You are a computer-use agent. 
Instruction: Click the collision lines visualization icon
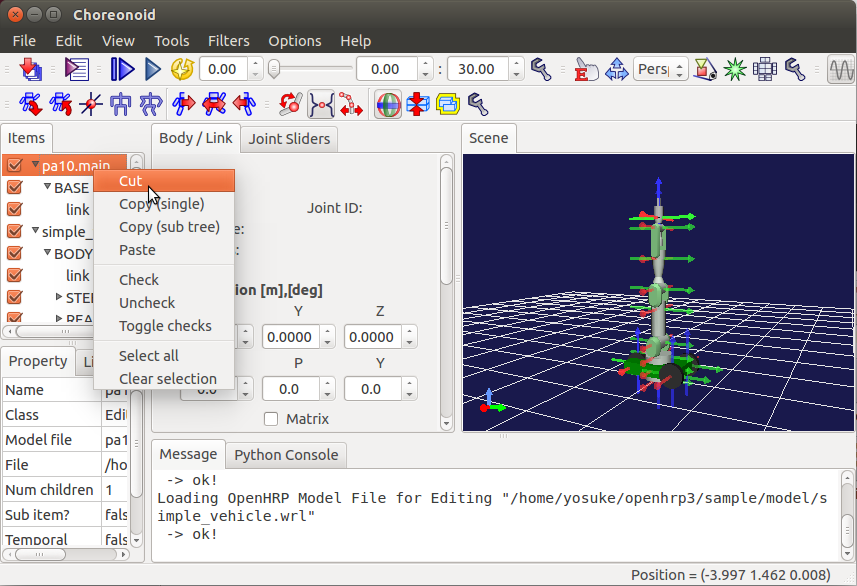coord(705,69)
